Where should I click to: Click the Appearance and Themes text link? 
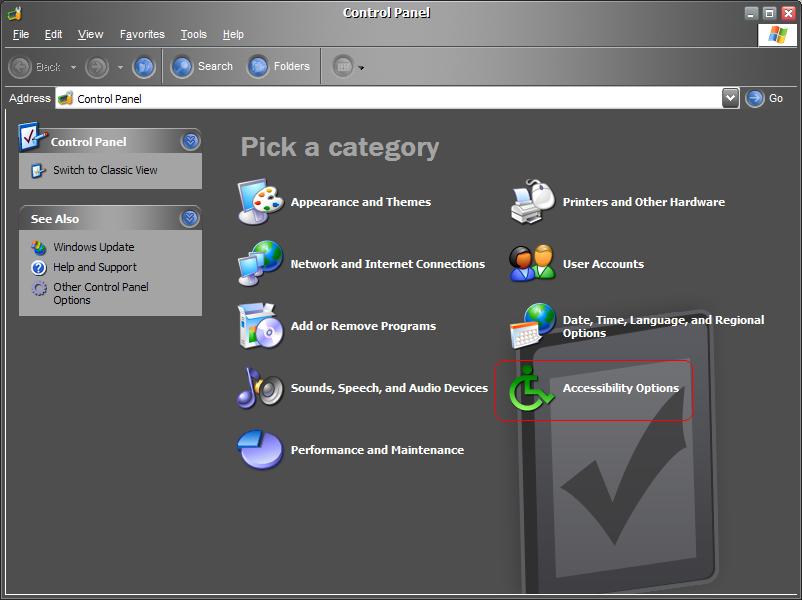point(361,202)
